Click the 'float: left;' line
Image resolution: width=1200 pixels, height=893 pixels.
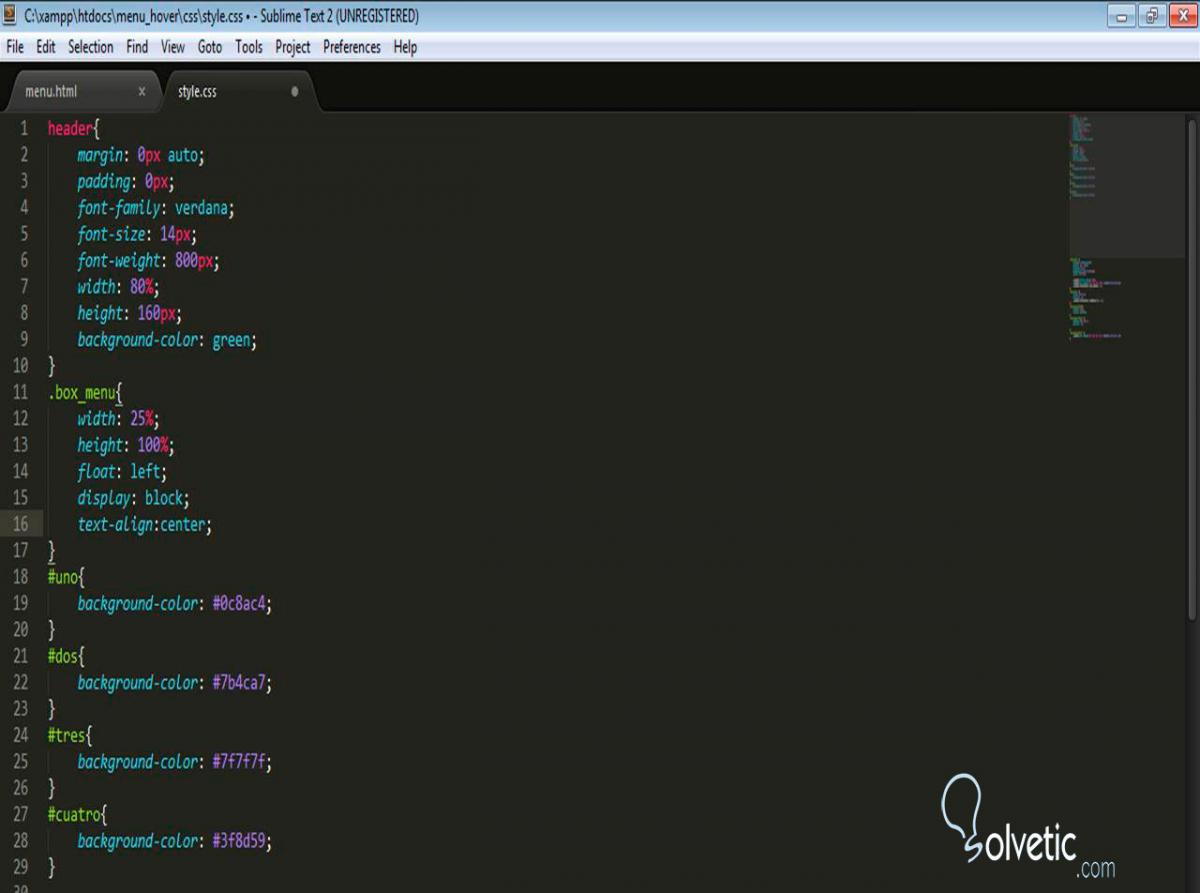point(122,471)
